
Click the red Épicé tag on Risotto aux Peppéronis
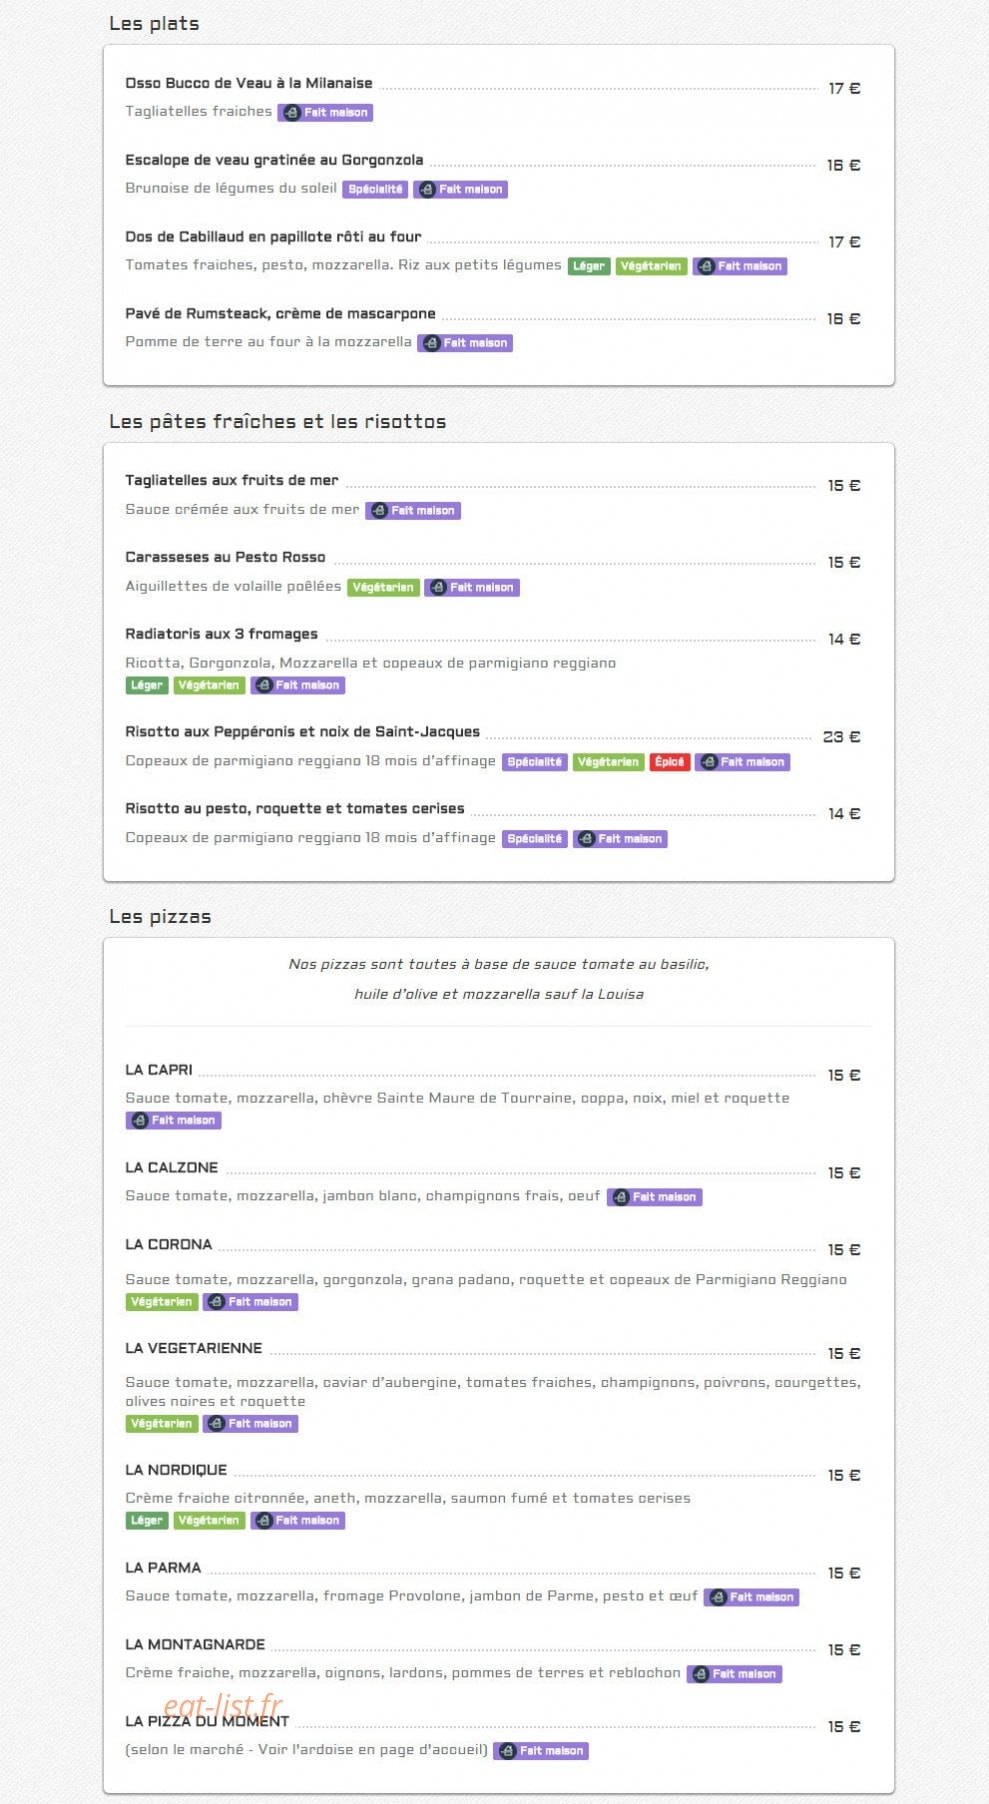(669, 762)
